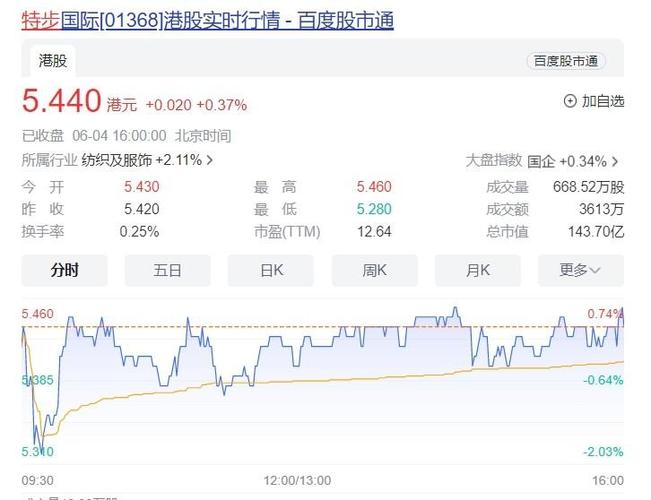Switch to the 五日 chart tab
This screenshot has width=651, height=500.
pos(167,270)
